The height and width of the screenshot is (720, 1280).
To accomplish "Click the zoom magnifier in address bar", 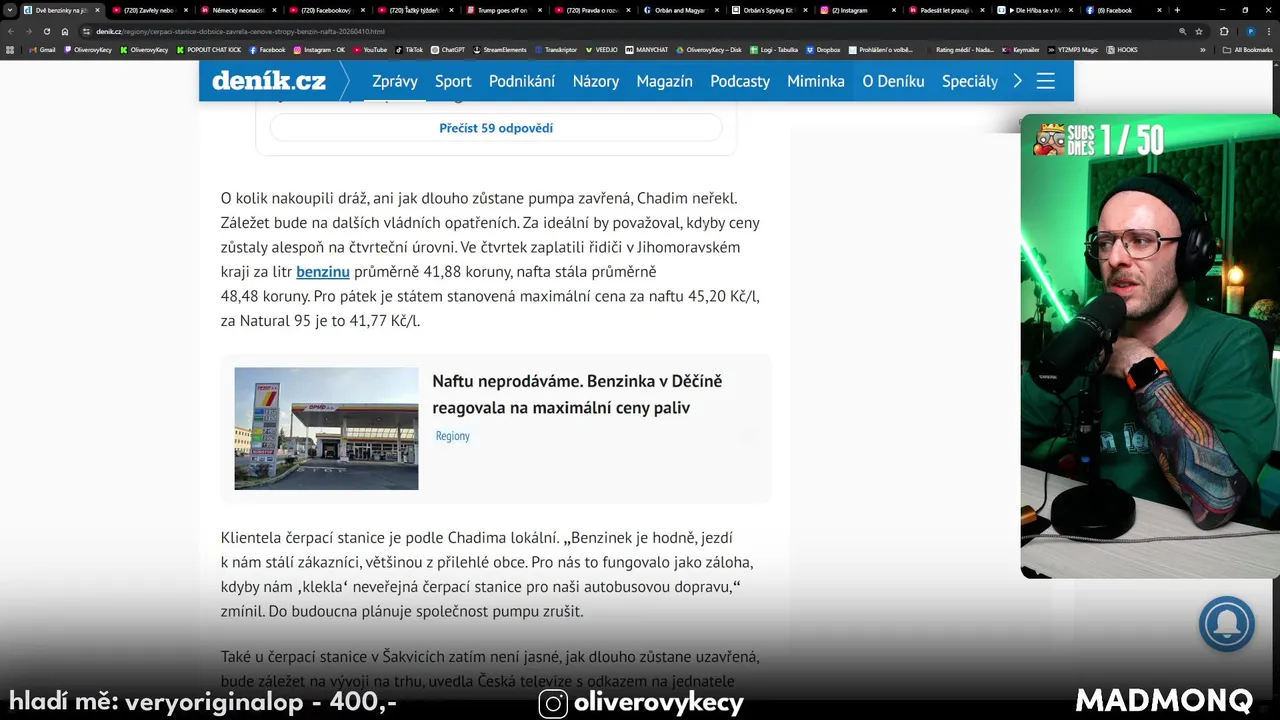I will 1183,31.
